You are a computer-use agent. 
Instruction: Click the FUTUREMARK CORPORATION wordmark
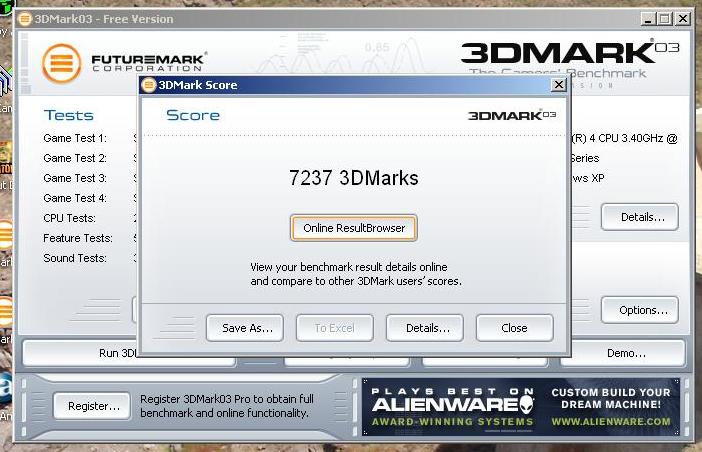(x=149, y=63)
